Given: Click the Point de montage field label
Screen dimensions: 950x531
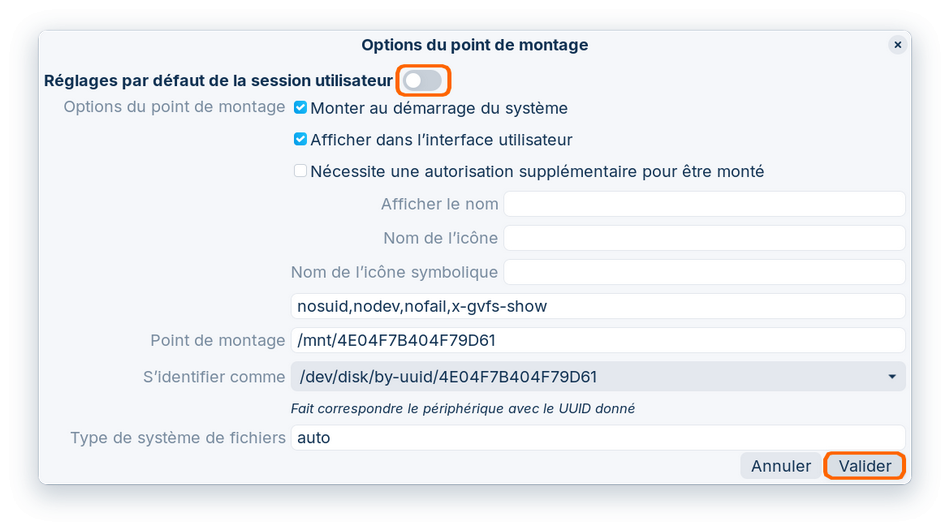Looking at the screenshot, I should click(217, 340).
